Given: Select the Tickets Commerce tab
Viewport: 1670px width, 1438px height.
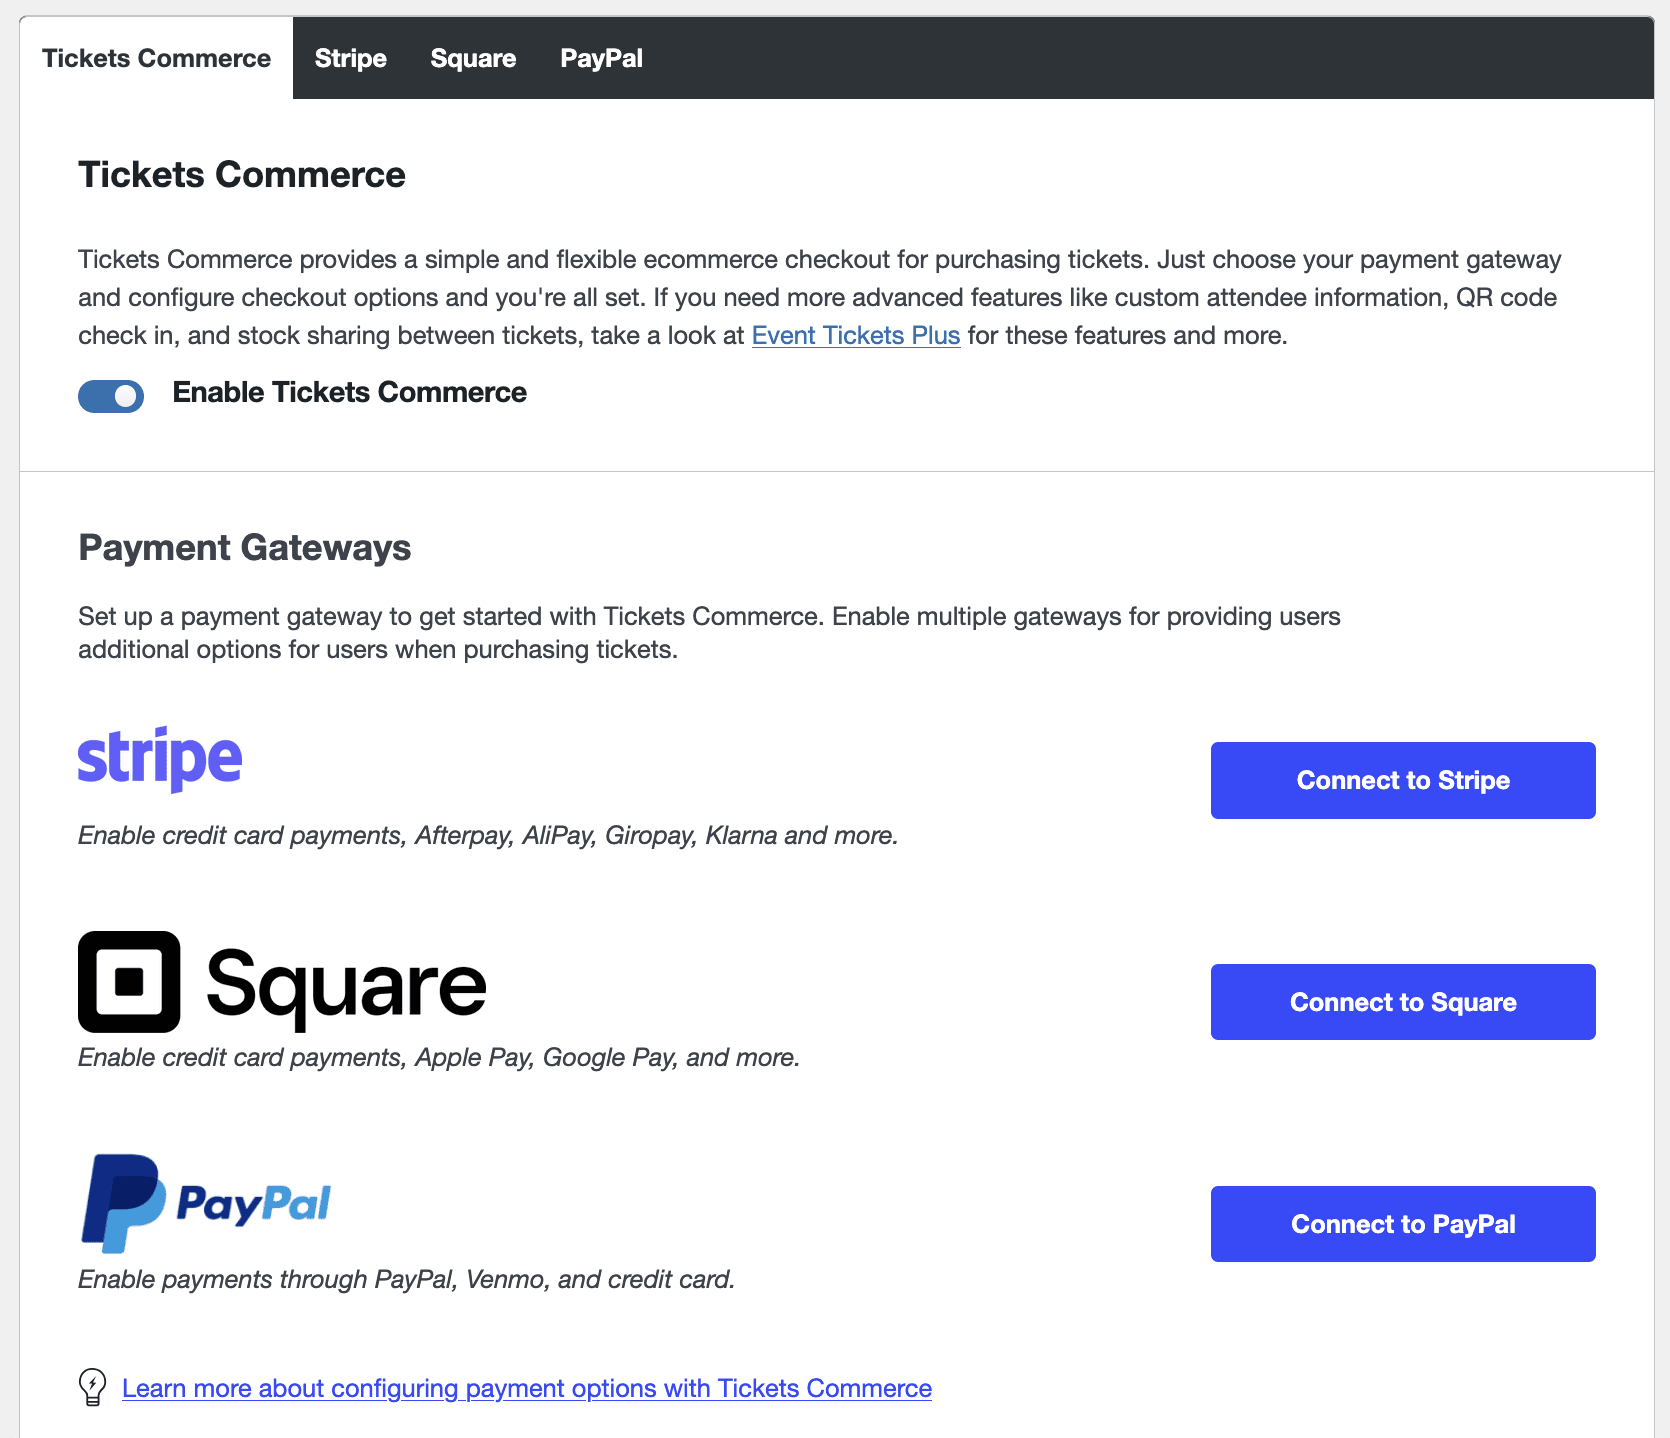Looking at the screenshot, I should [x=156, y=58].
